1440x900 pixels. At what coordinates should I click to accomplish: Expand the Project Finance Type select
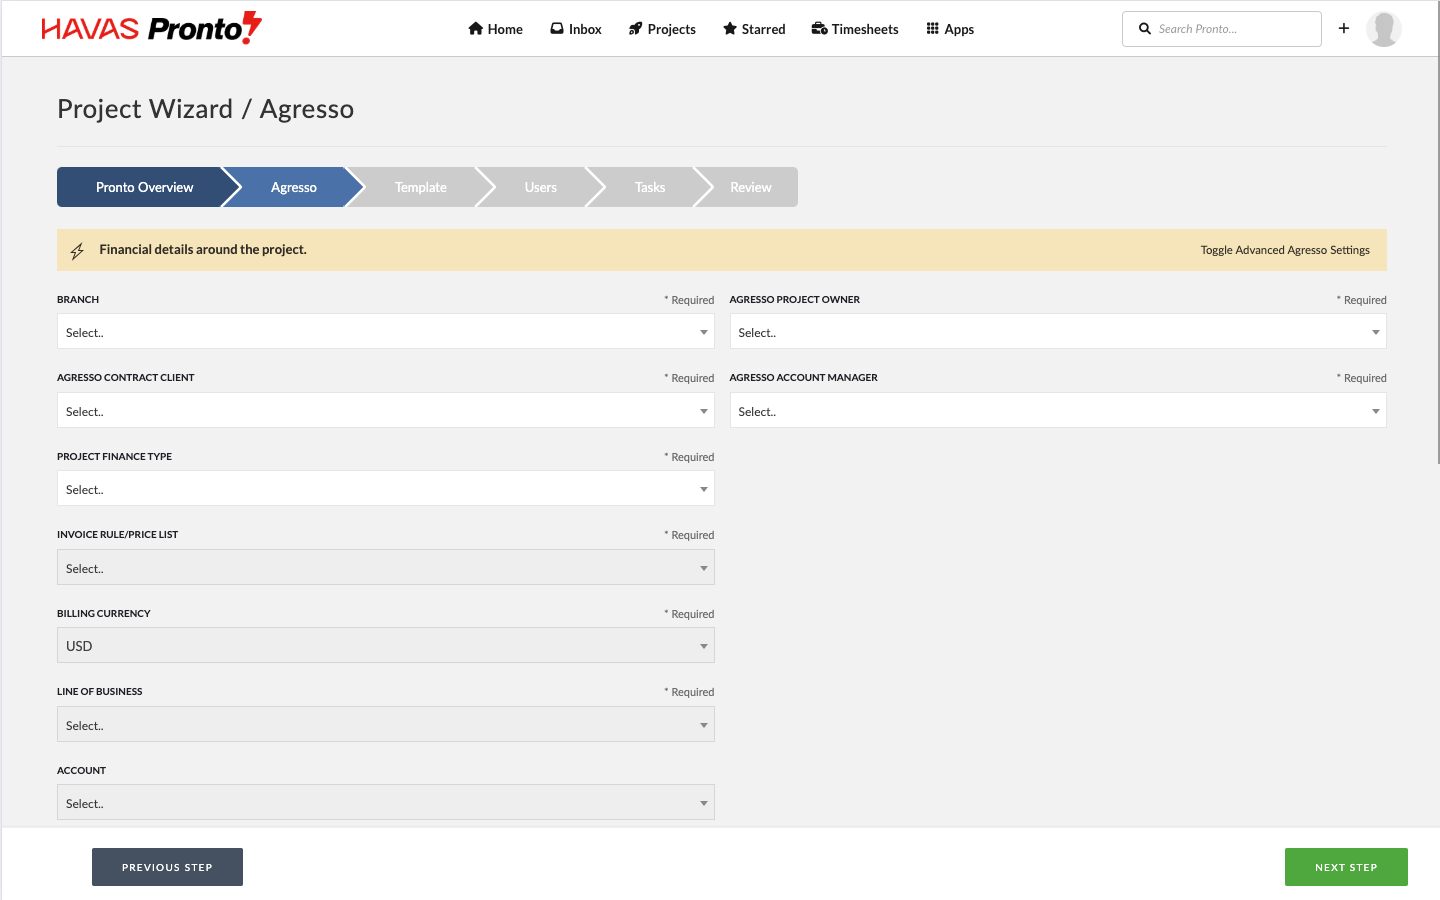click(385, 489)
